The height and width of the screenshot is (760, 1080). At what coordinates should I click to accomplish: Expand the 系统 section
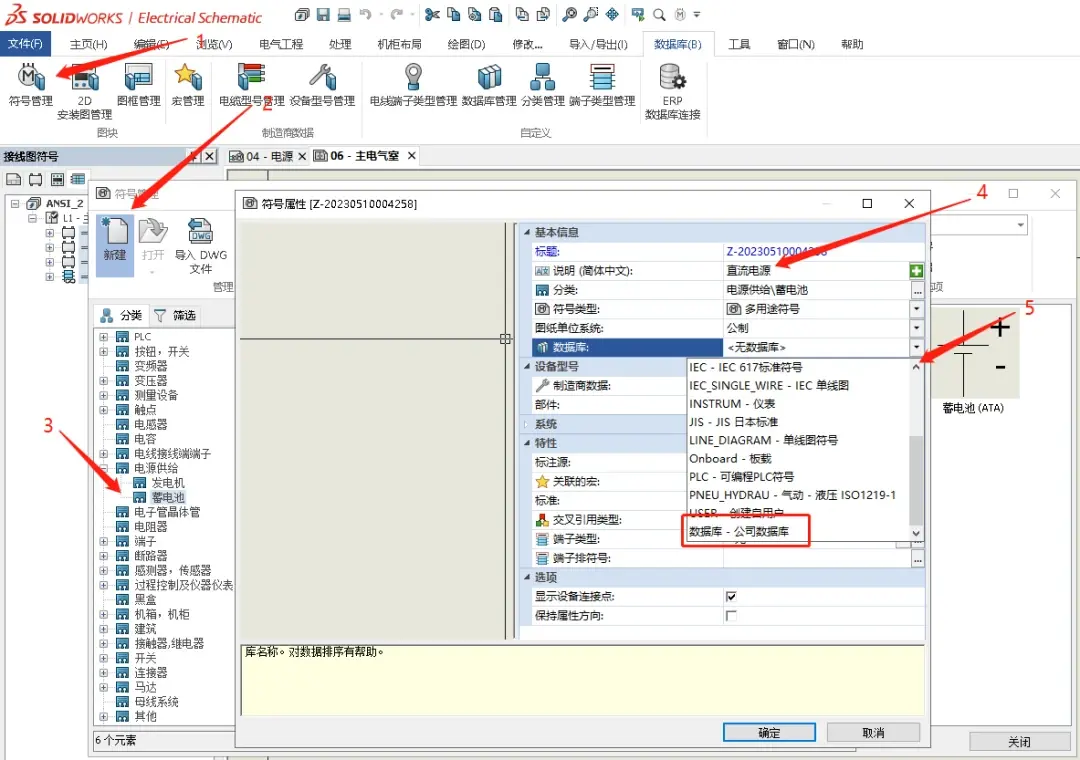point(527,424)
